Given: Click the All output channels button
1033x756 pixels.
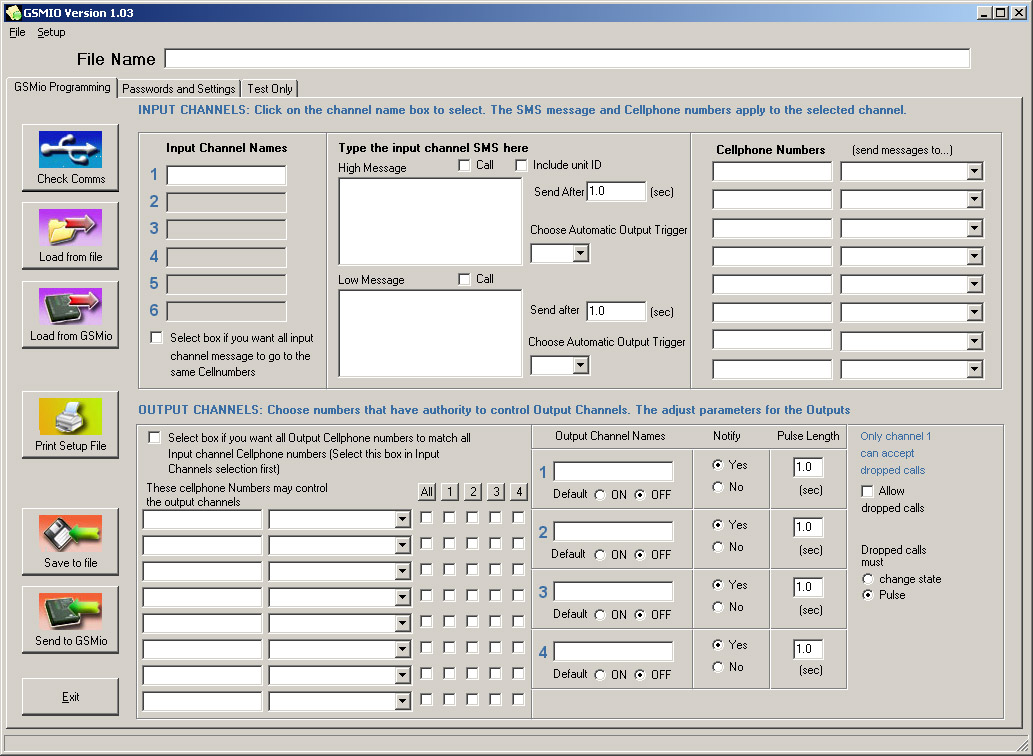Looking at the screenshot, I should (427, 491).
